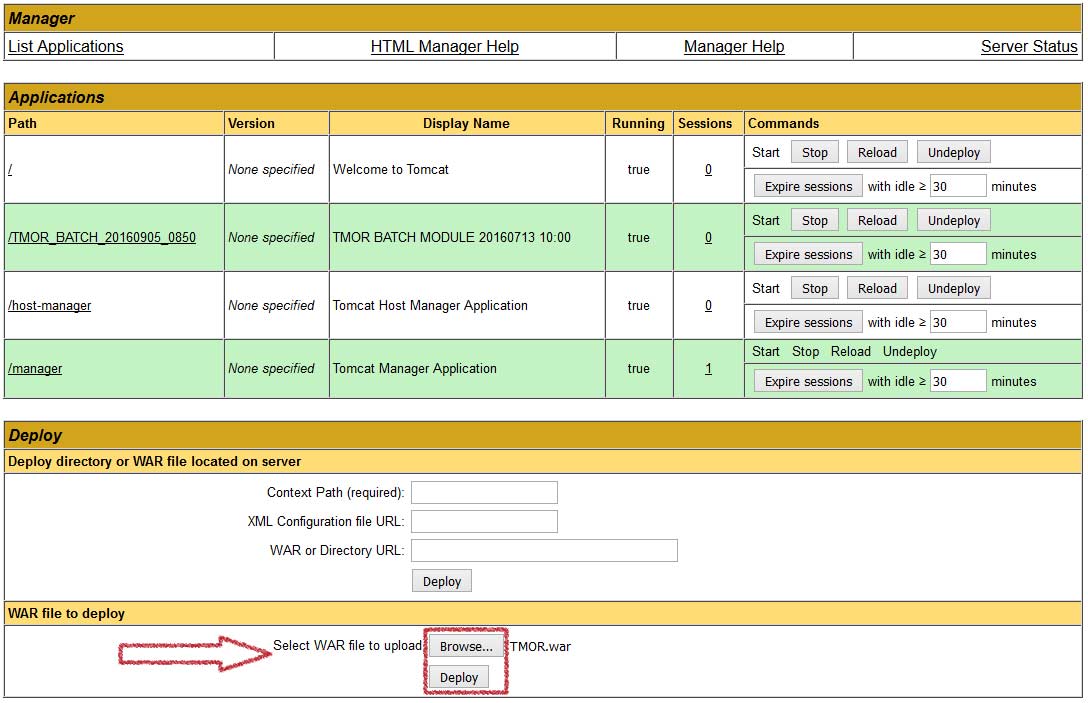Click the "Welcome to Tomcat" display name
This screenshot has width=1088, height=703.
pos(391,169)
